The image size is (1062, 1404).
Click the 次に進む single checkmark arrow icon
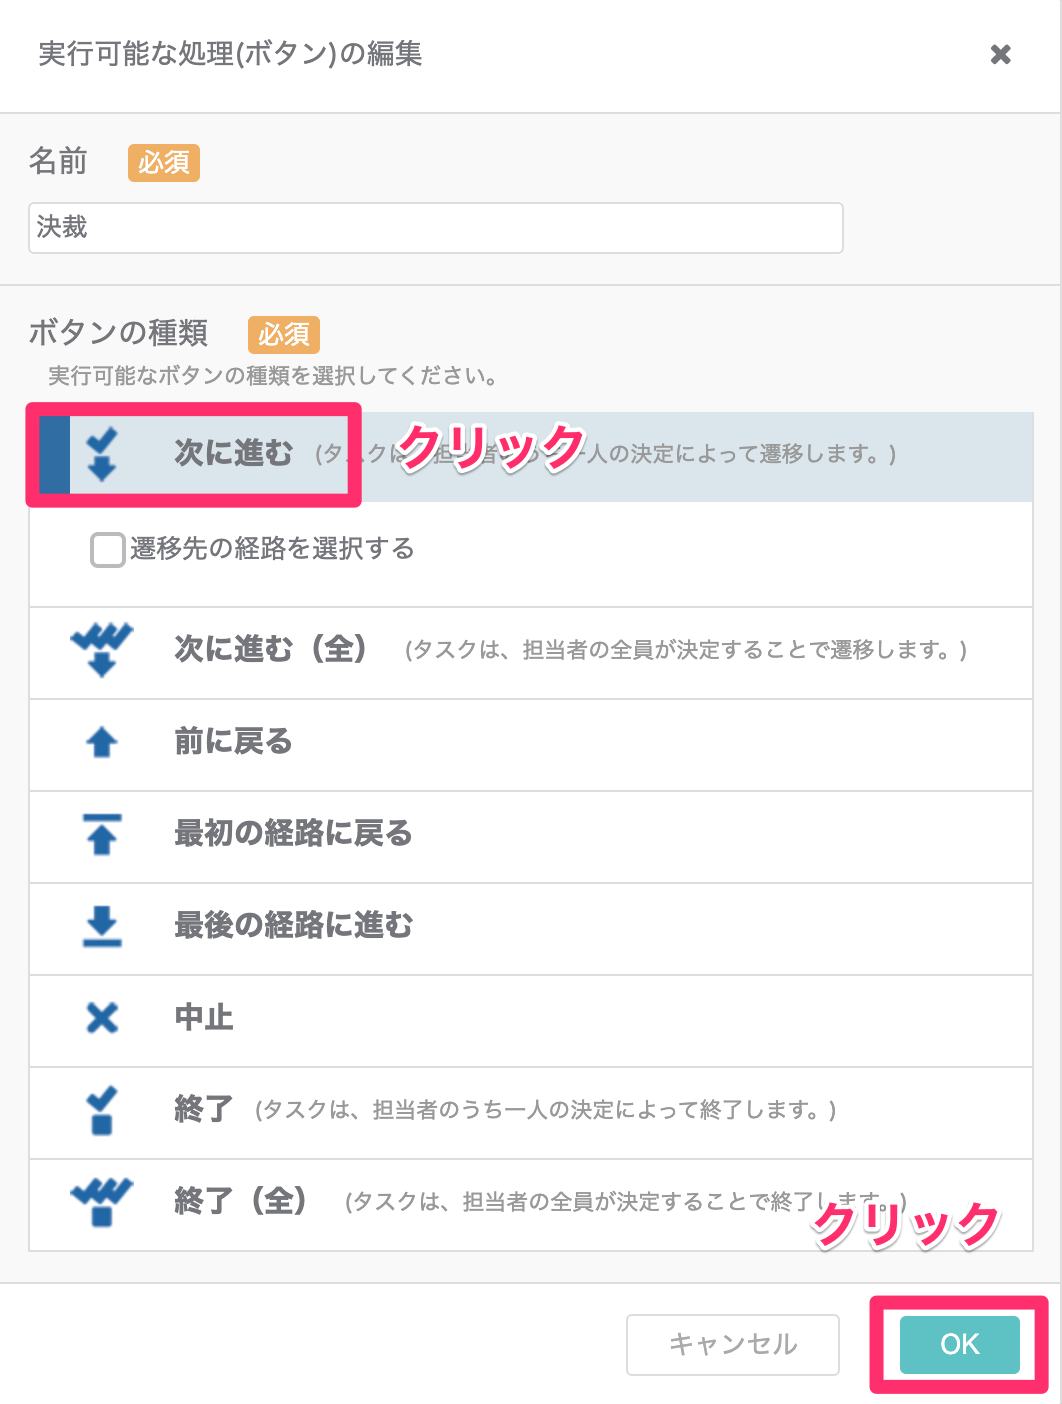click(101, 454)
